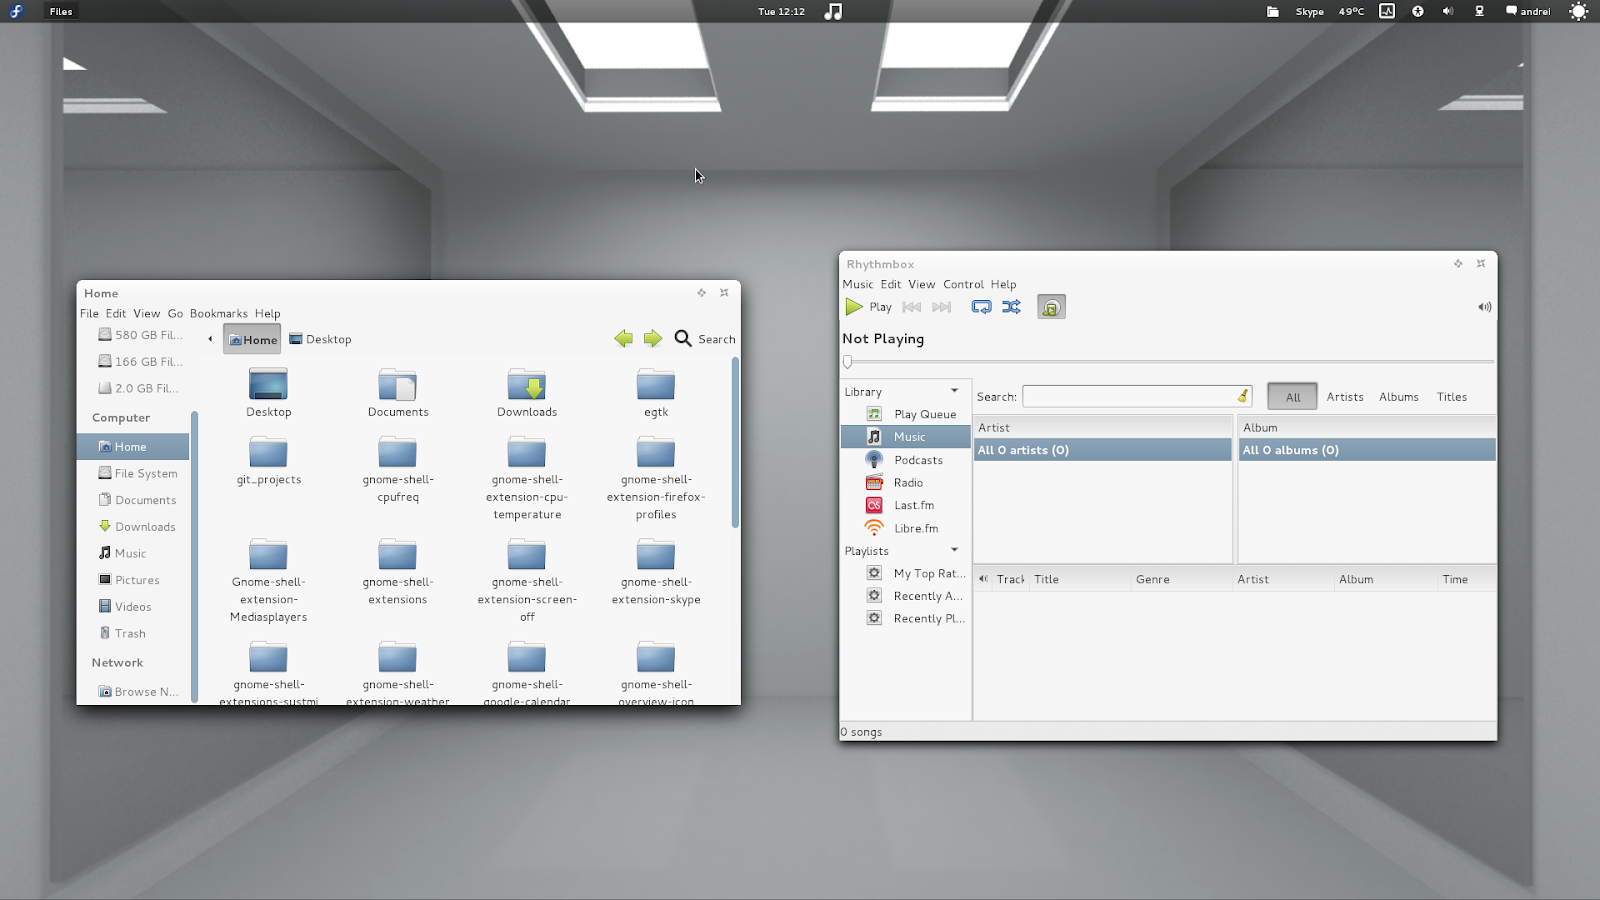1600x900 pixels.
Task: Sort tracks by Time column
Action: pos(1466,579)
